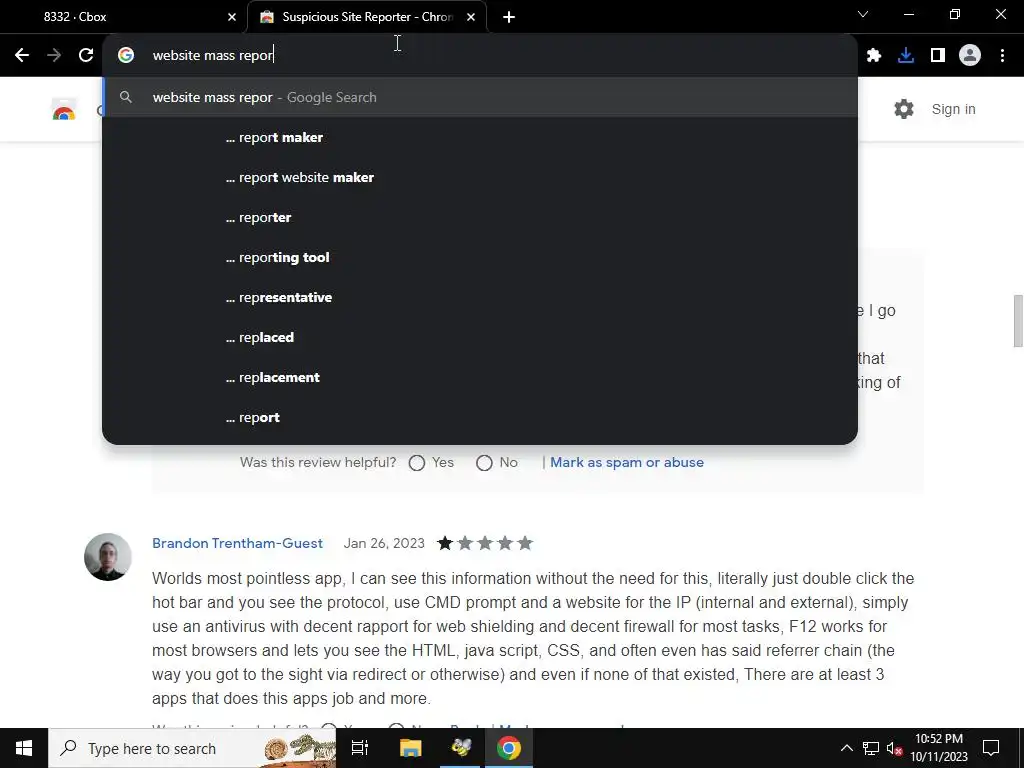1024x768 pixels.
Task: Mark the review helpful with Yes radio
Action: (417, 463)
